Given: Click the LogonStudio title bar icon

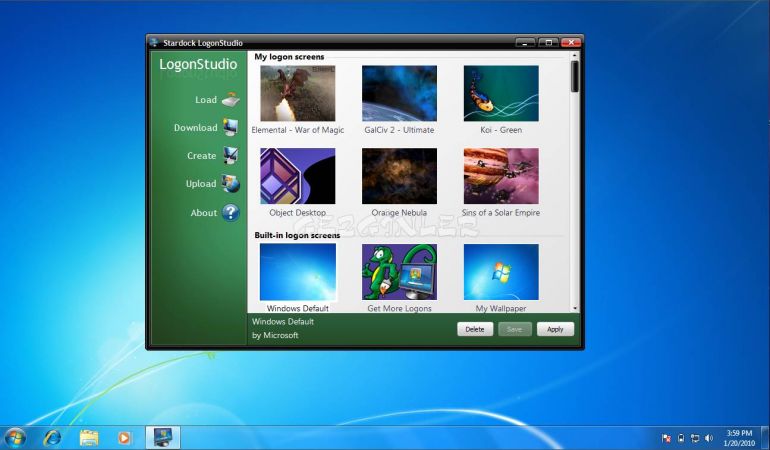Looking at the screenshot, I should tap(154, 42).
